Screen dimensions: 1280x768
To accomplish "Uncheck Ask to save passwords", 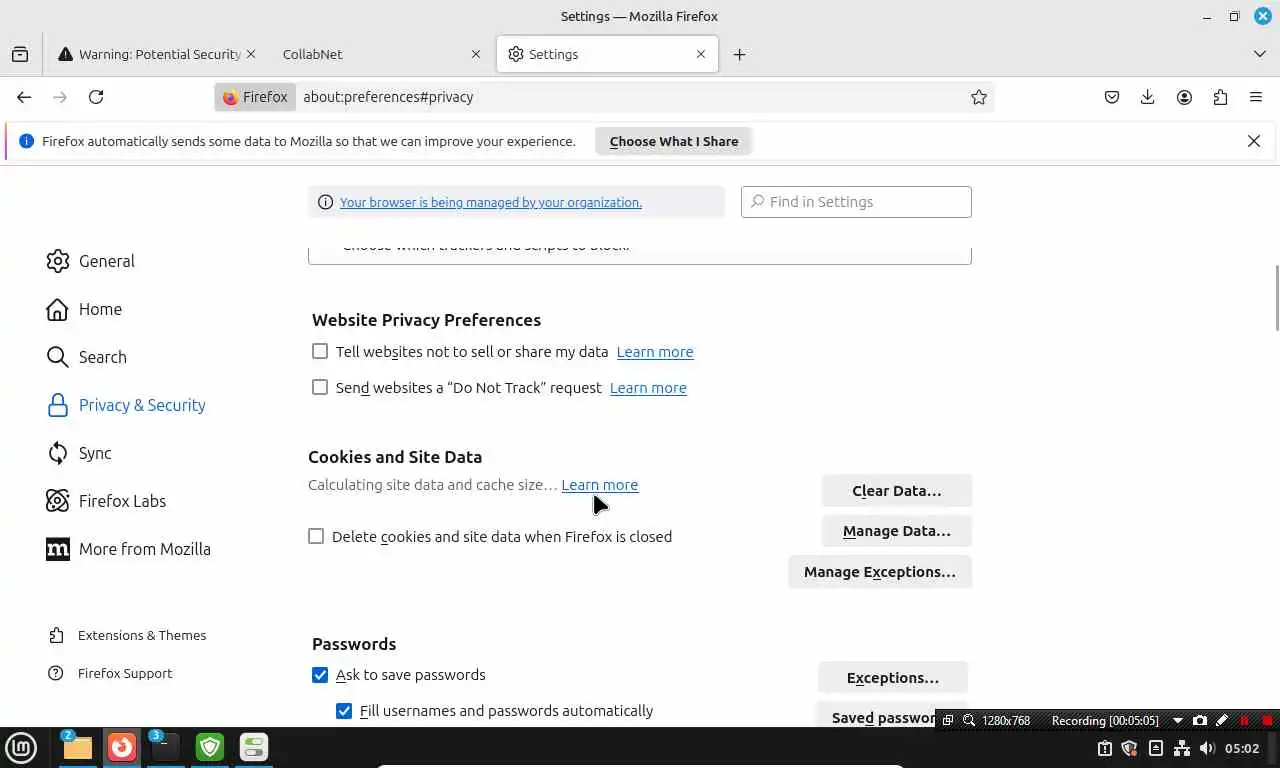I will point(320,675).
